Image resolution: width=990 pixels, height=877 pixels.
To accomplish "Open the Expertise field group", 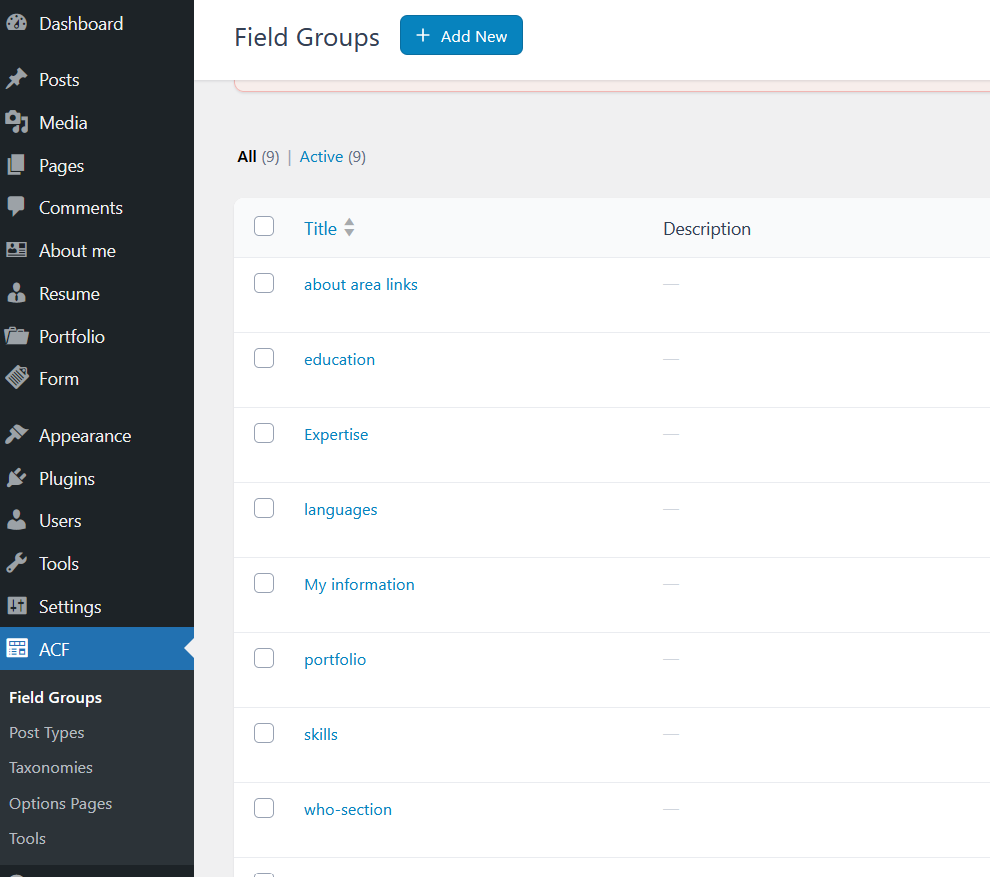I will [x=336, y=434].
